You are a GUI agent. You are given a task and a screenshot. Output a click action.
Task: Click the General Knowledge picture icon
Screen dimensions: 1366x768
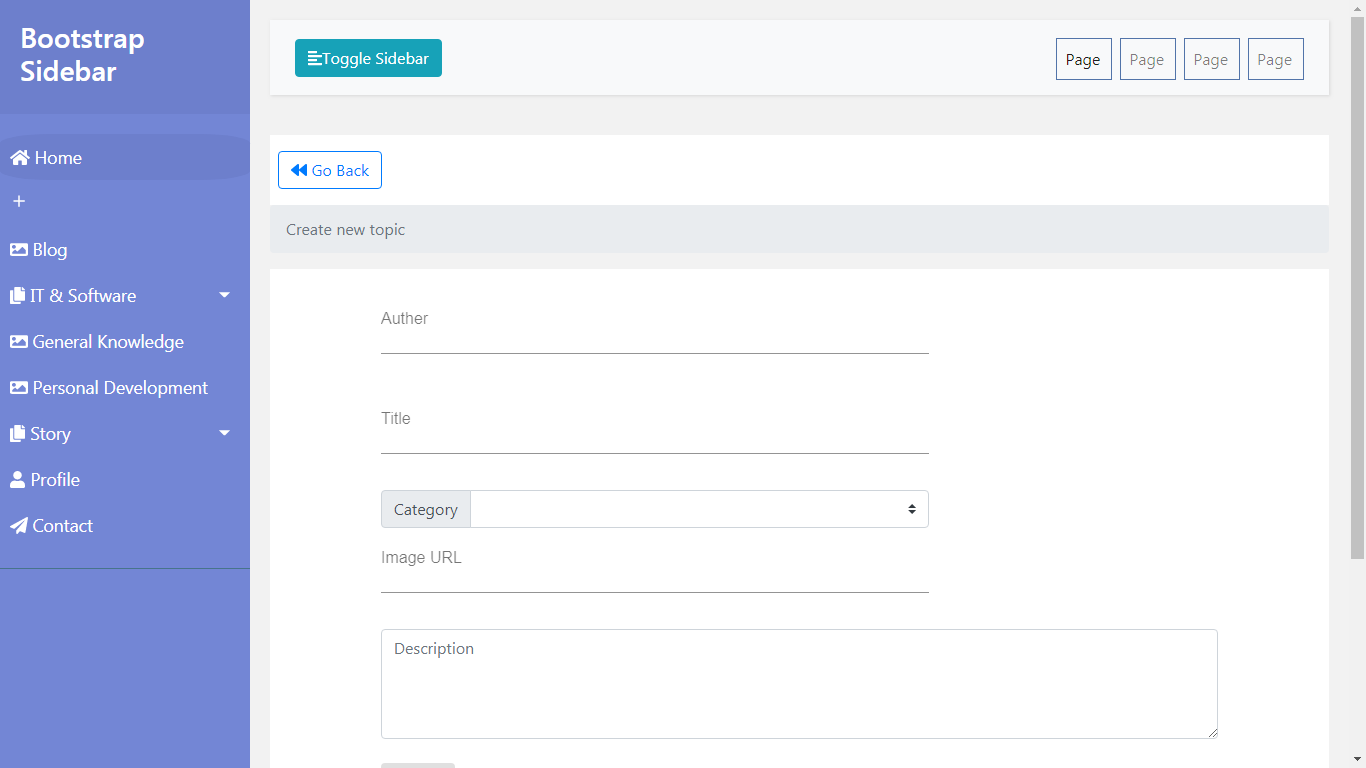[17, 341]
